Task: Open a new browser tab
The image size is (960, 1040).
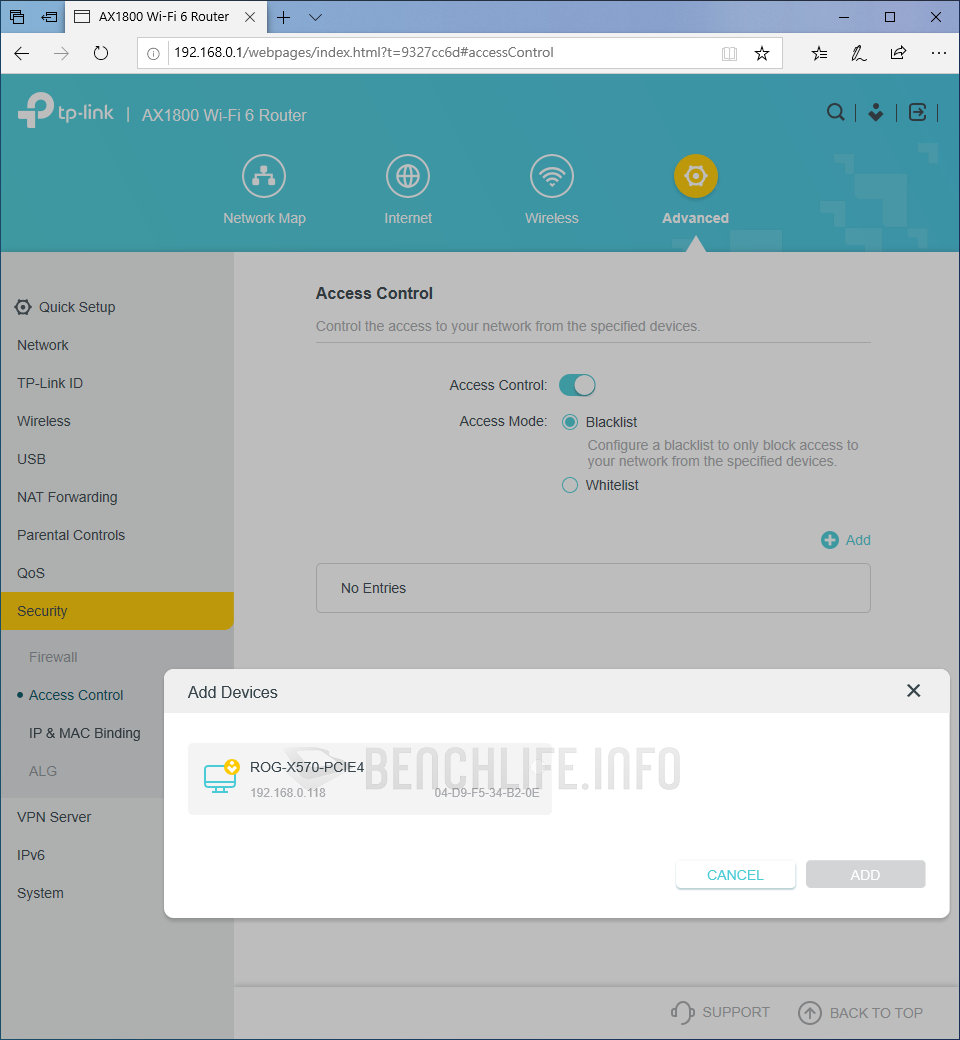Action: pos(283,17)
